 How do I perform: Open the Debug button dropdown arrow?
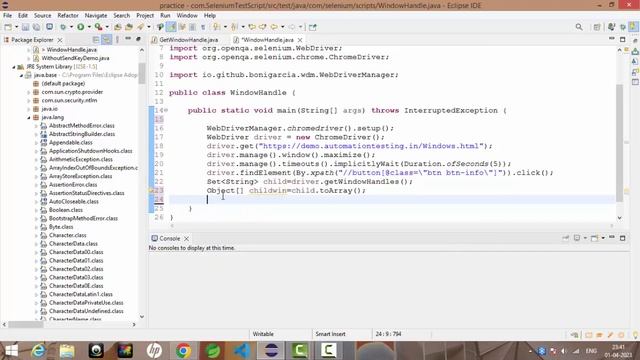click(71, 27)
